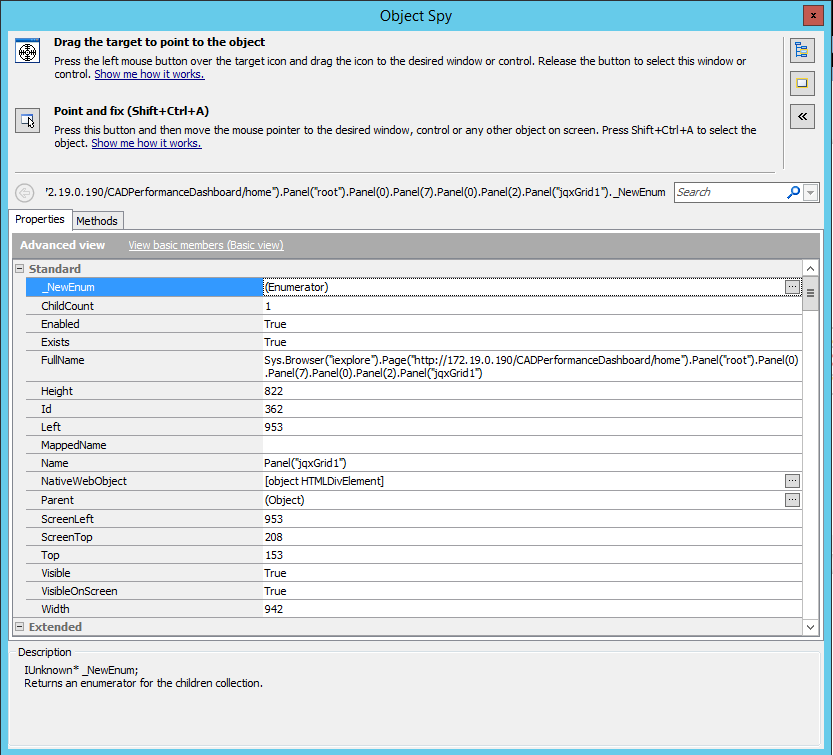Switch to the Methods tab
This screenshot has width=833, height=755.
pos(97,221)
